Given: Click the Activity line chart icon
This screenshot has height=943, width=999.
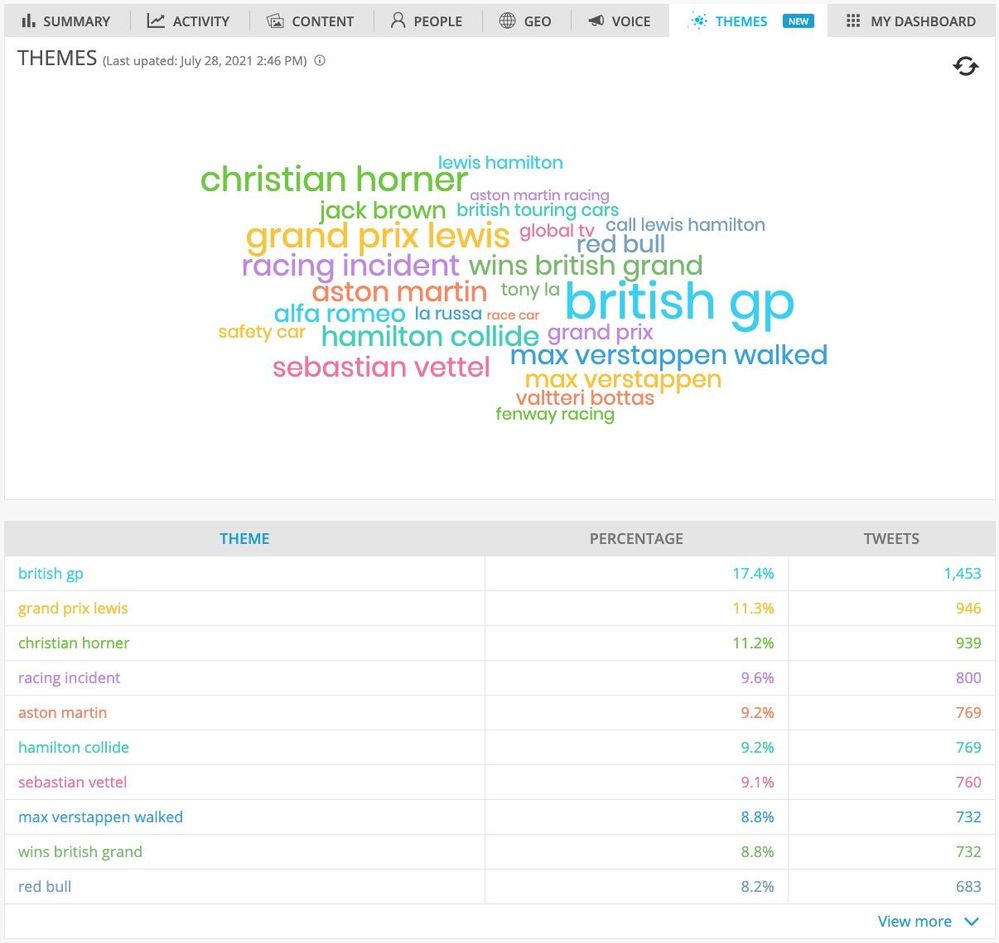Looking at the screenshot, I should 155,21.
